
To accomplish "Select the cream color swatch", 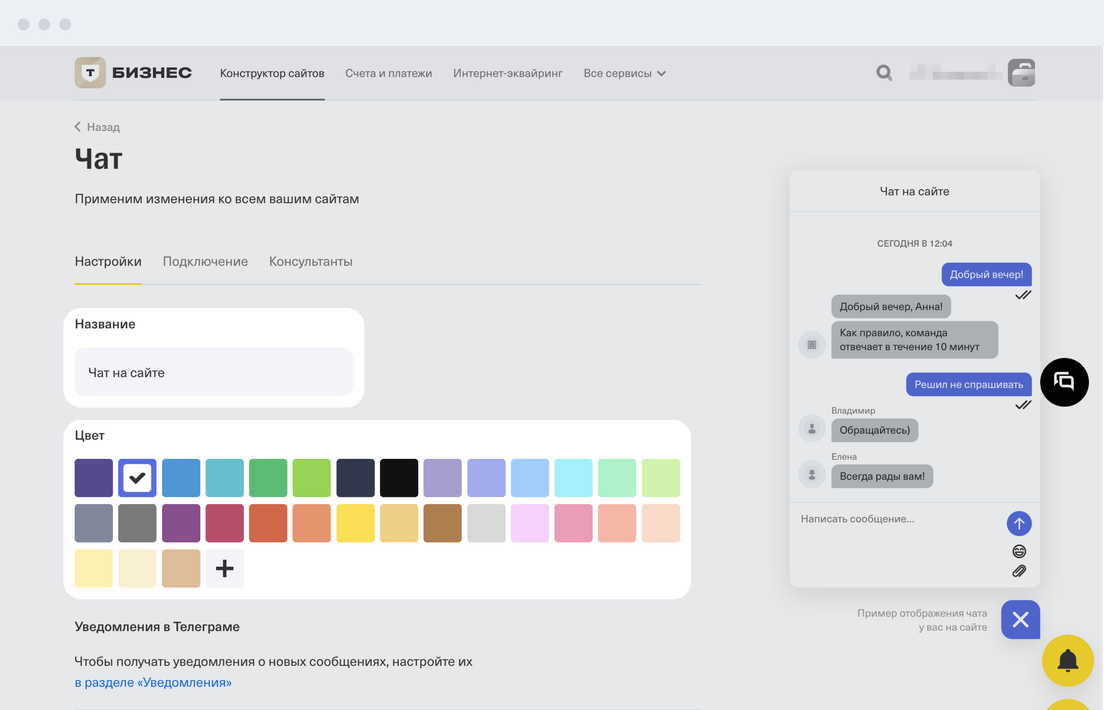I will coord(137,568).
